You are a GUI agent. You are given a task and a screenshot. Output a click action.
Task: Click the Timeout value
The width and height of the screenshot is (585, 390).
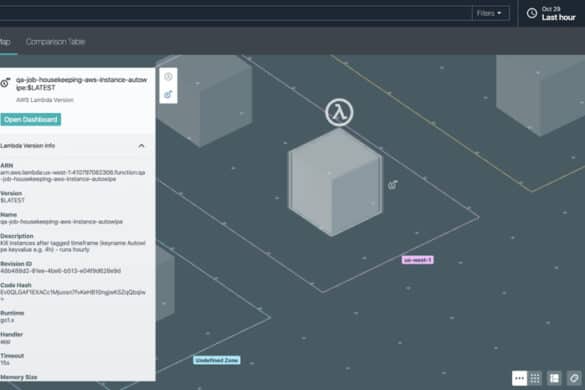coord(5,363)
